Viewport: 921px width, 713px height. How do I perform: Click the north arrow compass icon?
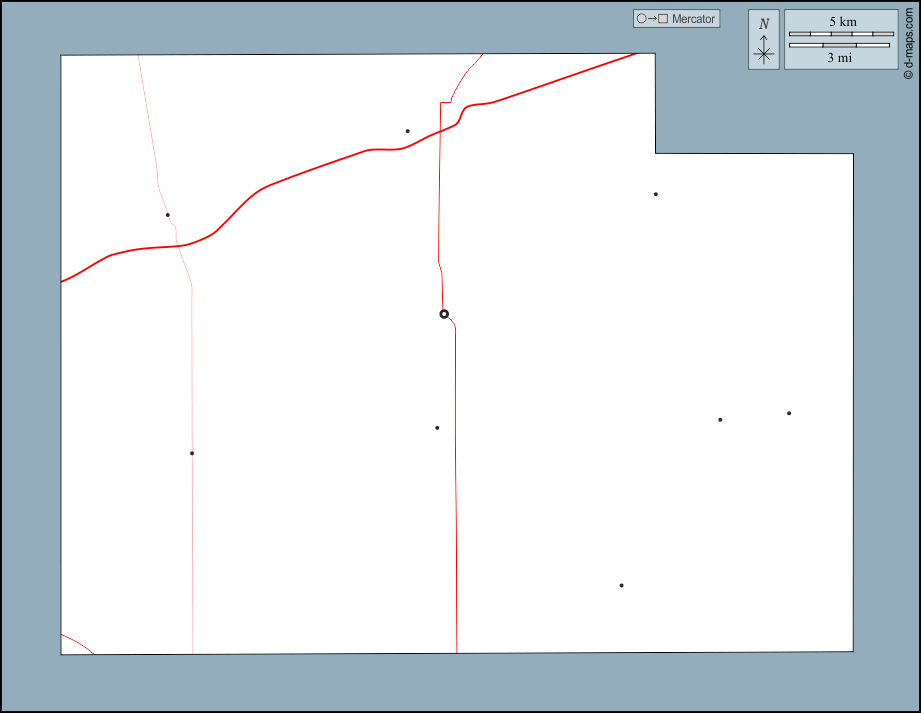point(764,40)
